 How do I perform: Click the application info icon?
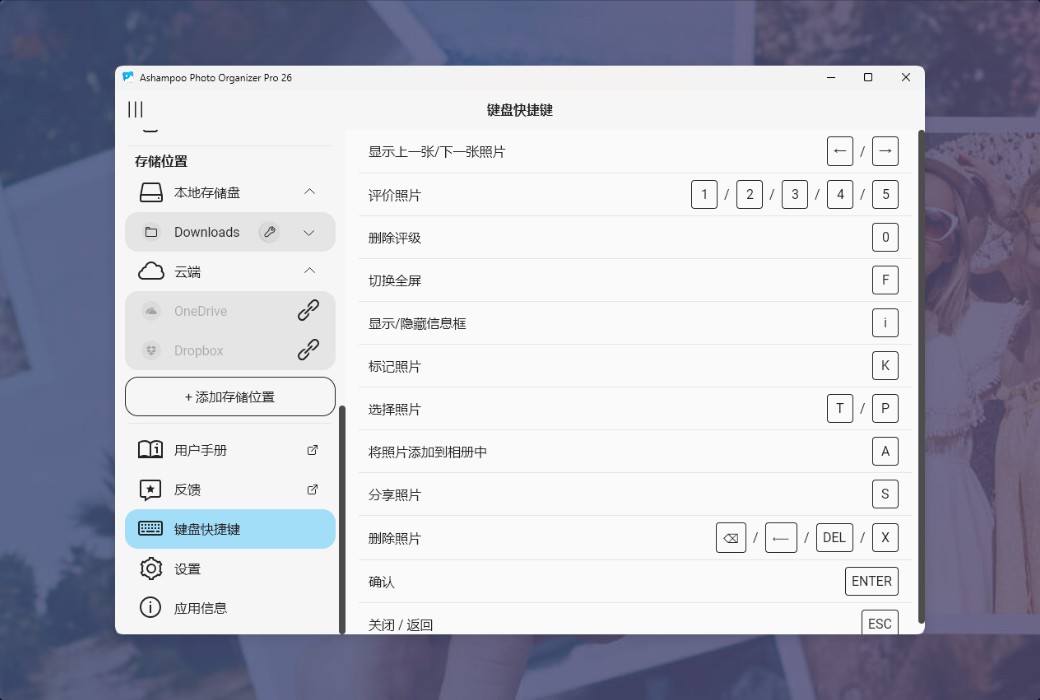150,607
